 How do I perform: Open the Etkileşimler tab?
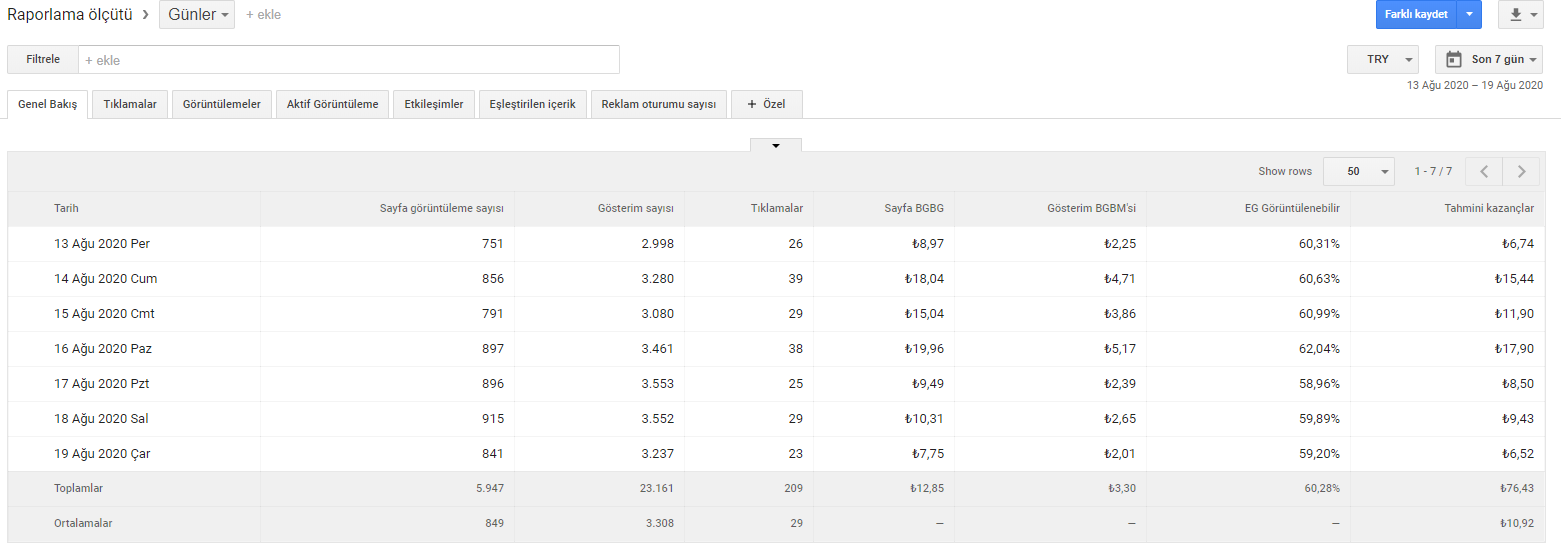pos(434,104)
